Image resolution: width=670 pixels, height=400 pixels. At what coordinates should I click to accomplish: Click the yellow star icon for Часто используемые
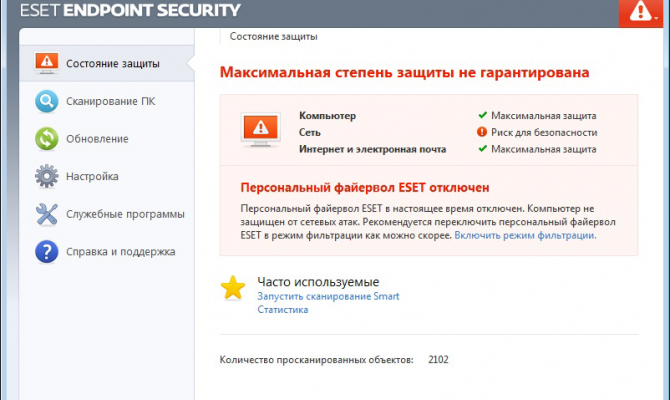233,288
